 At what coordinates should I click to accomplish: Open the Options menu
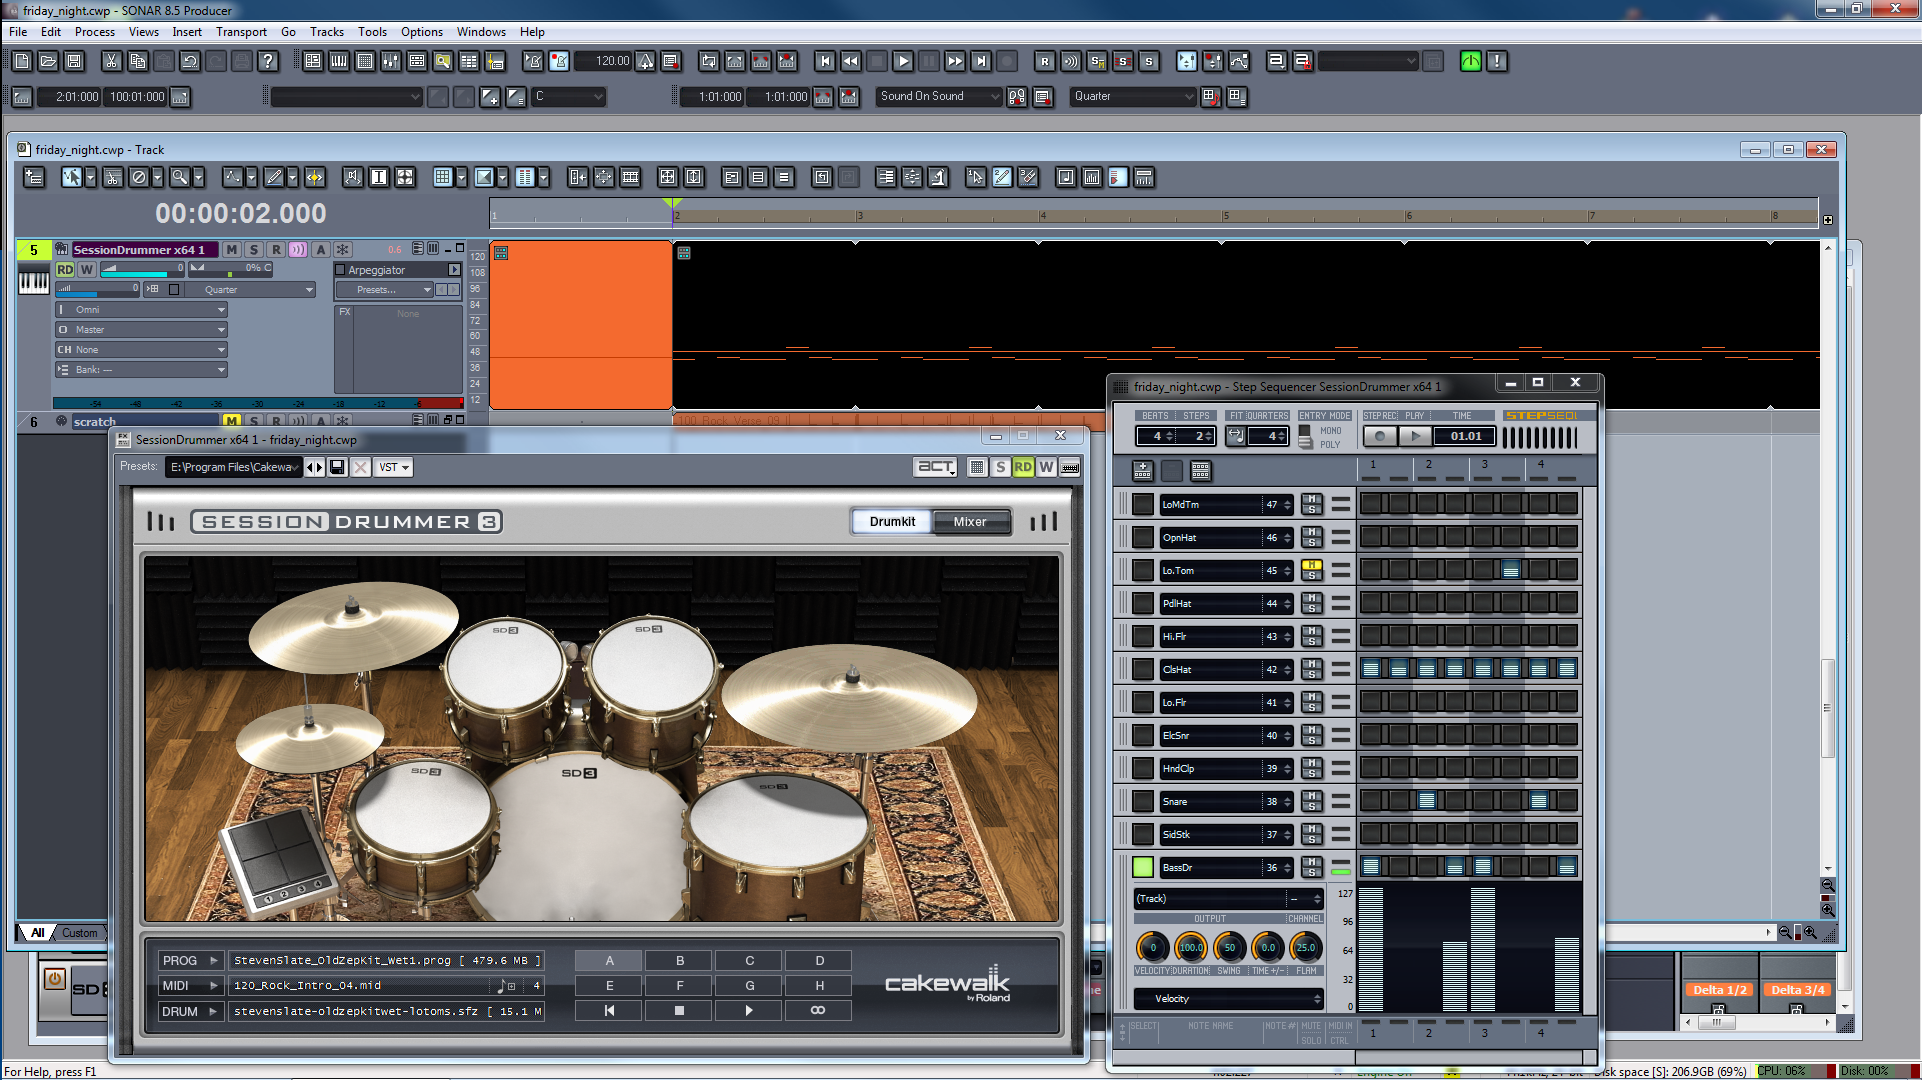(421, 32)
